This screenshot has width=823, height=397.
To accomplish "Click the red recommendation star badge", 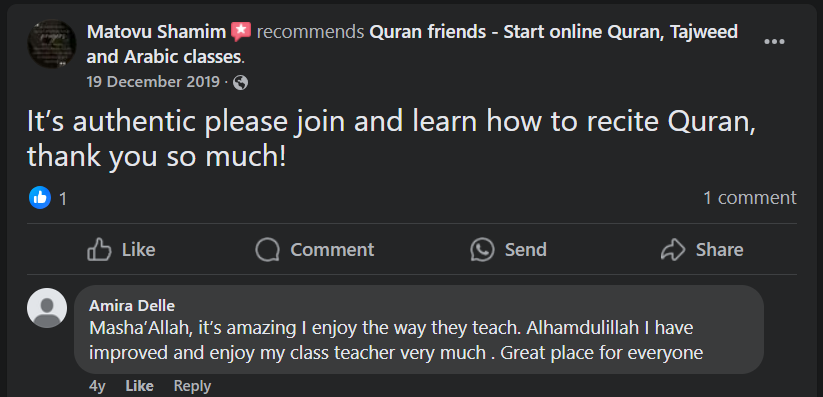I will 241,32.
